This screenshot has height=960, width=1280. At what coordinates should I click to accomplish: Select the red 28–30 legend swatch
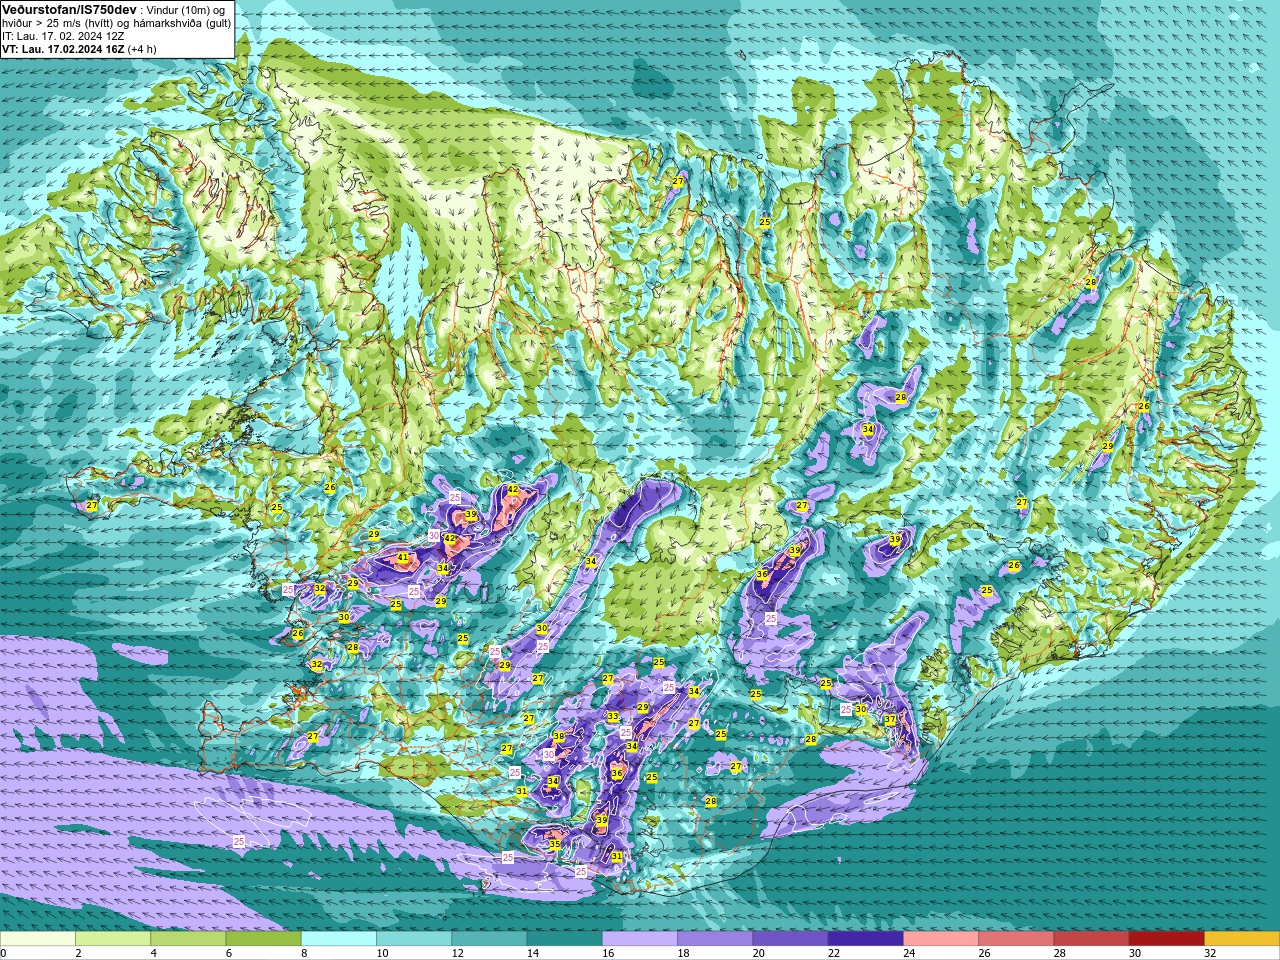[1091, 939]
